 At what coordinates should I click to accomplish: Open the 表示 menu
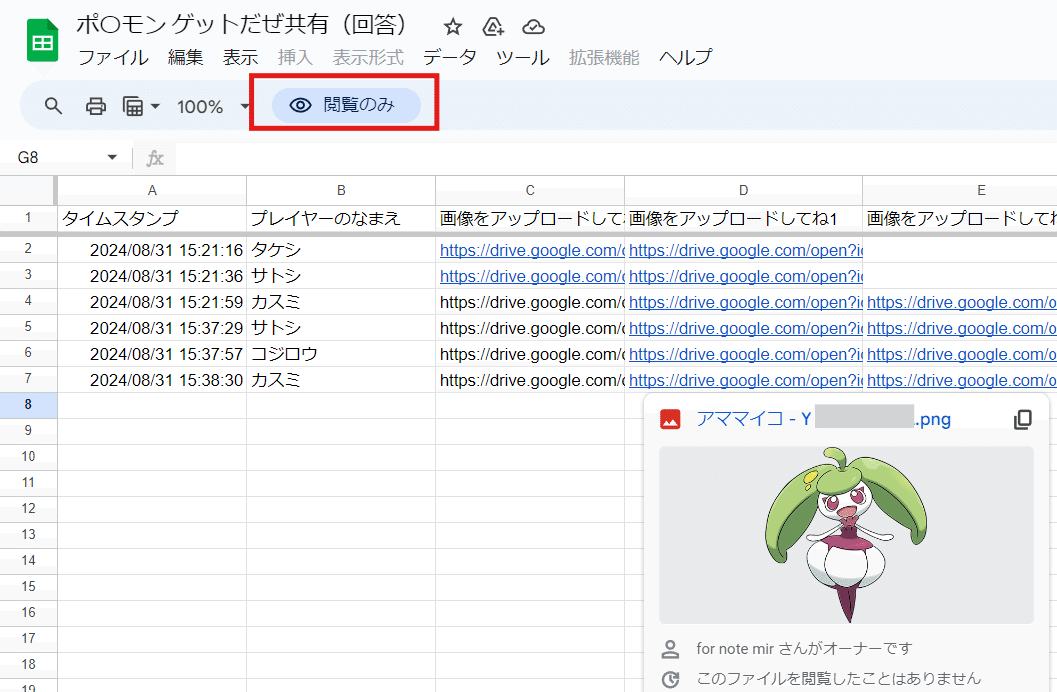241,58
